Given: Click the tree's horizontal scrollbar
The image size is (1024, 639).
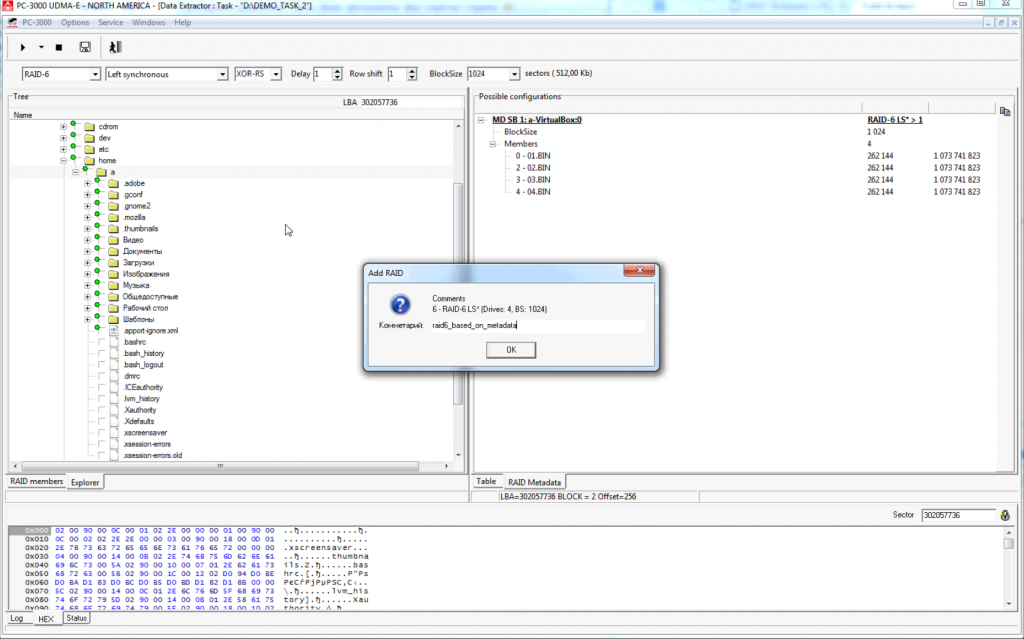Looking at the screenshot, I should [230, 467].
